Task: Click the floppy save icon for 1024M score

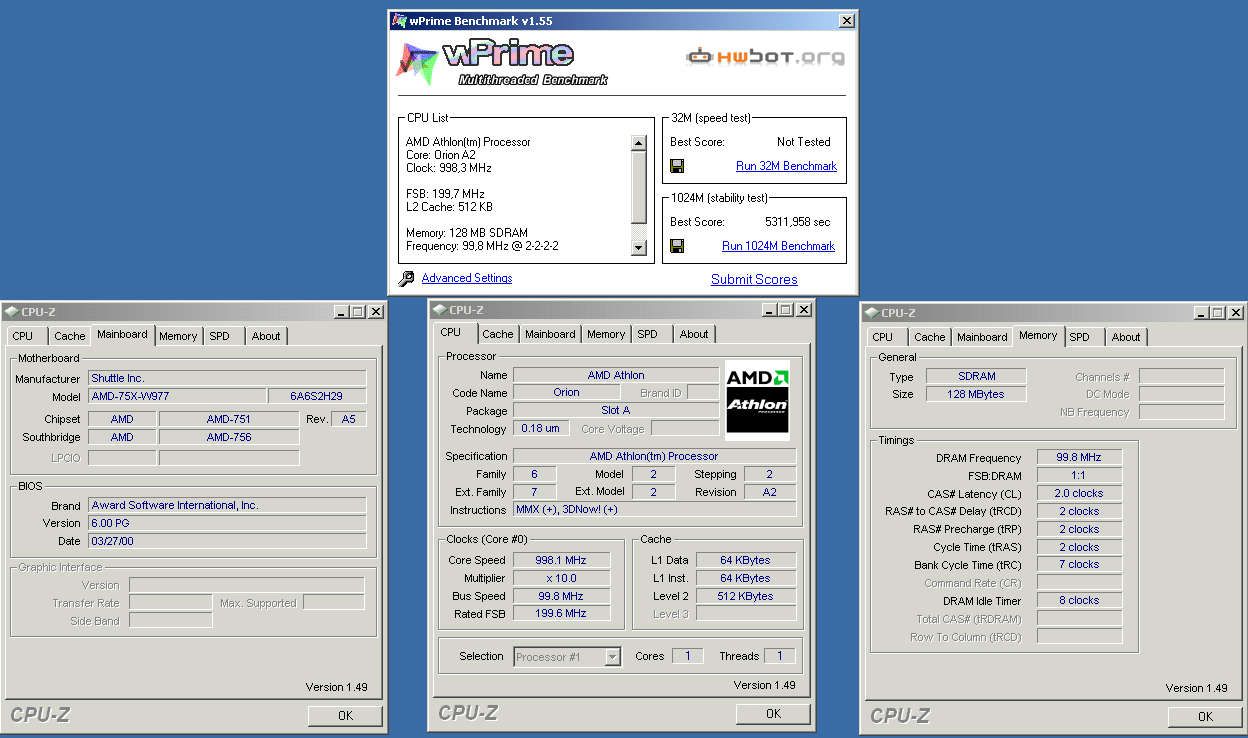Action: (x=677, y=246)
